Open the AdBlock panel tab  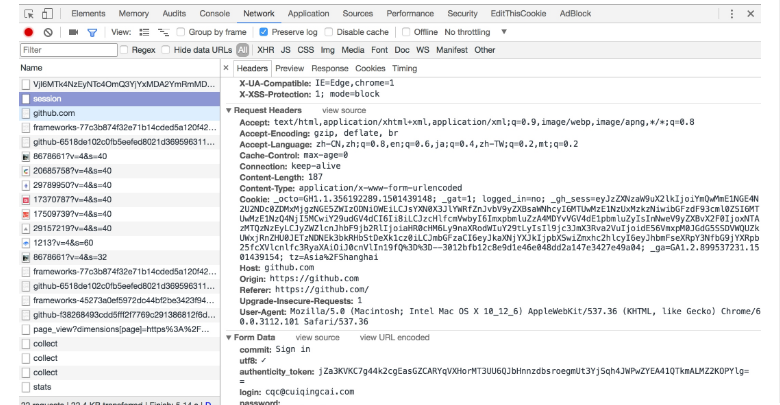575,14
